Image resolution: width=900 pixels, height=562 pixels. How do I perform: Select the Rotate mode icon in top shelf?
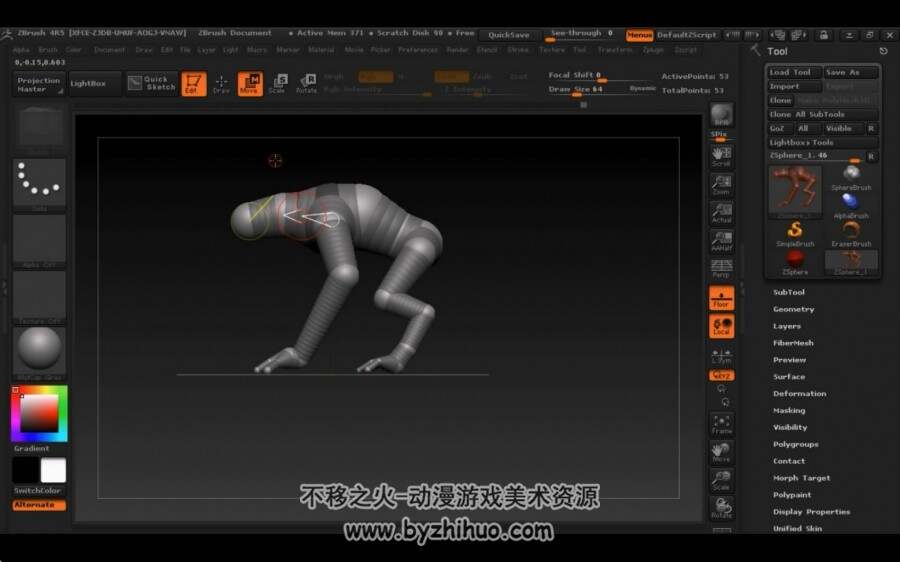pyautogui.click(x=307, y=84)
